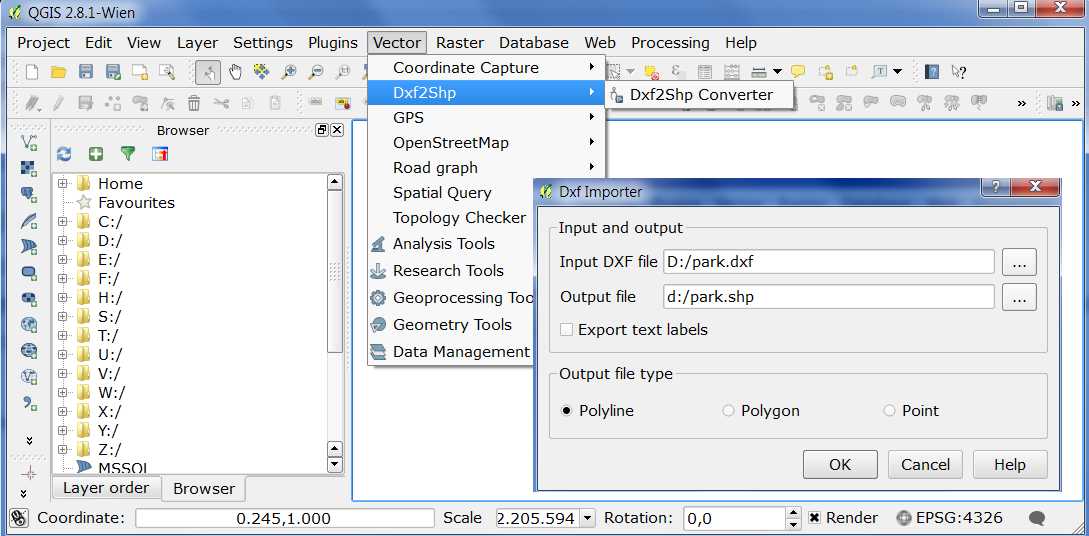This screenshot has width=1089, height=536.
Task: Open the text annotation dropdown arrow
Action: coord(897,72)
